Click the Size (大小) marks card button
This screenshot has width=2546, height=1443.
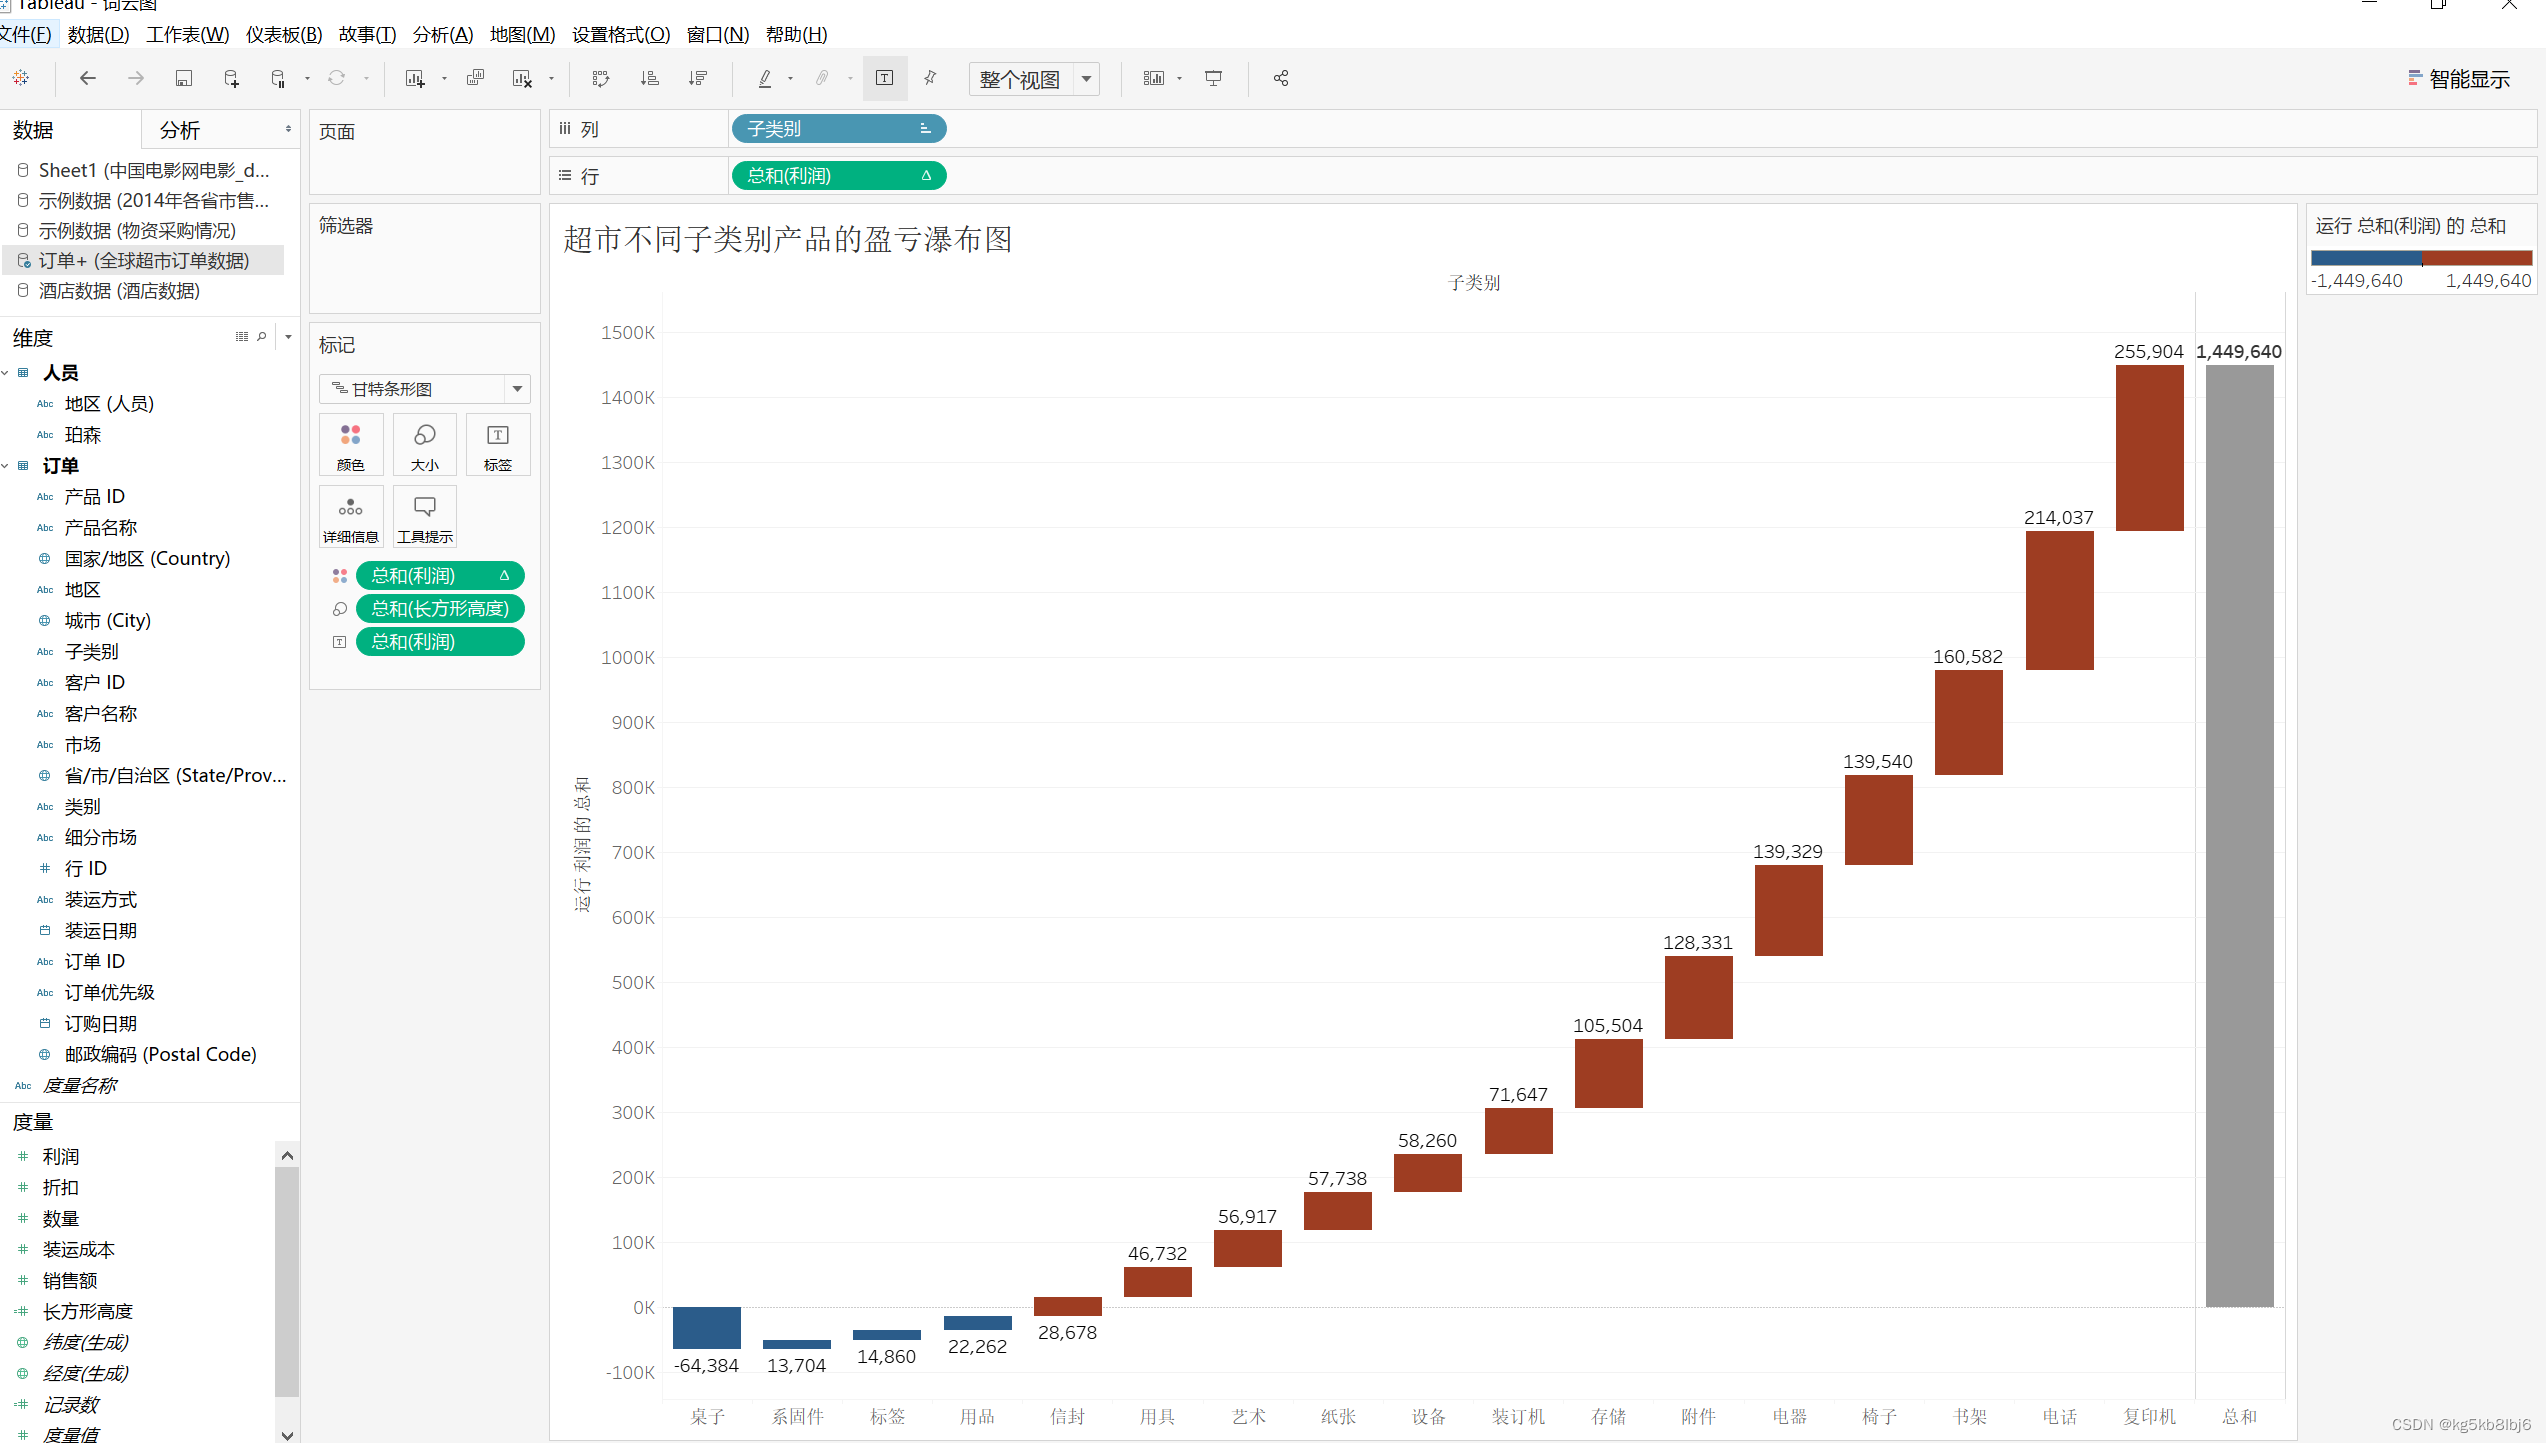(425, 445)
